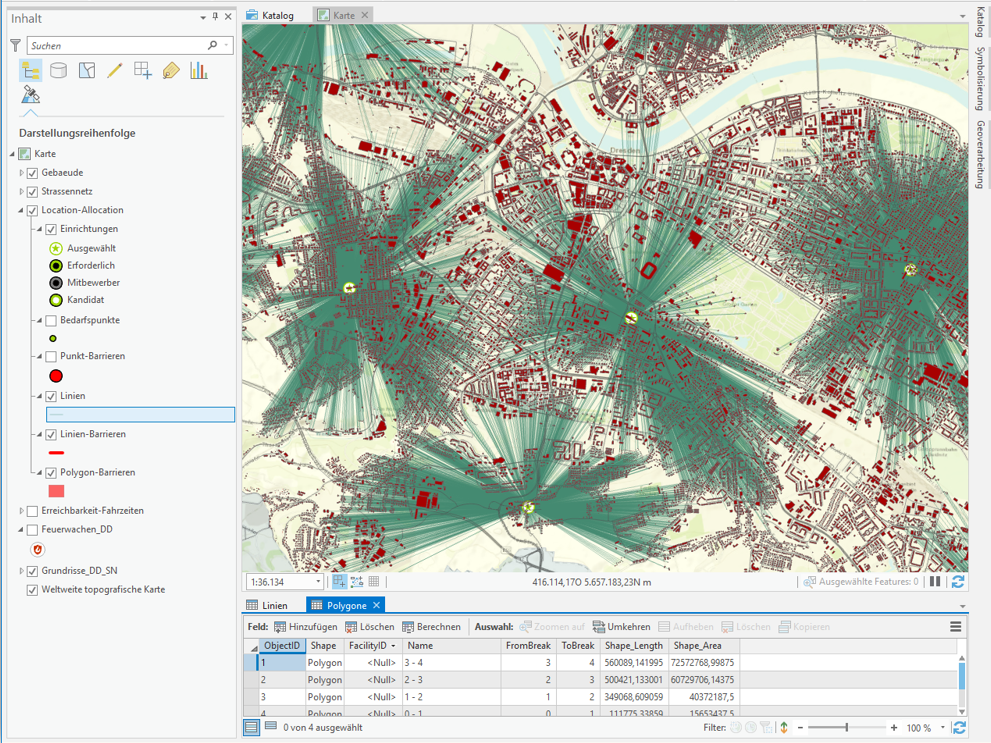
Task: Click the Ausgewählt star symbol
Action: pos(56,248)
